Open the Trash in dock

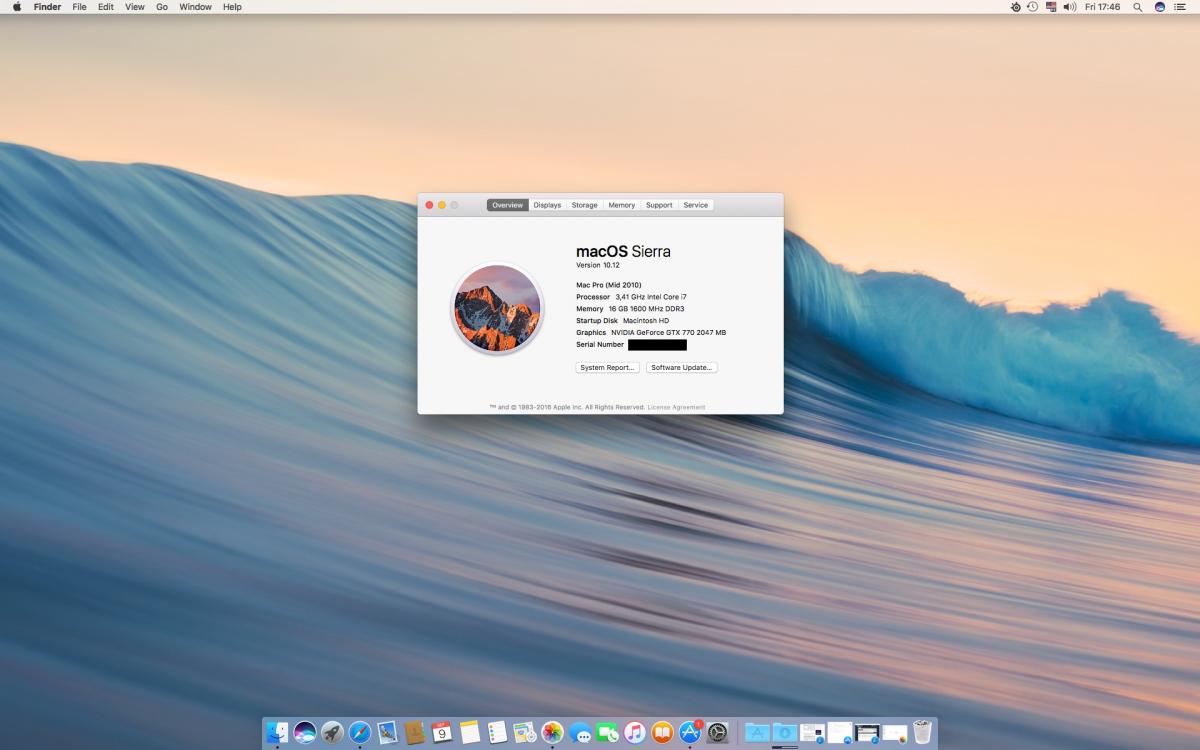(x=922, y=733)
